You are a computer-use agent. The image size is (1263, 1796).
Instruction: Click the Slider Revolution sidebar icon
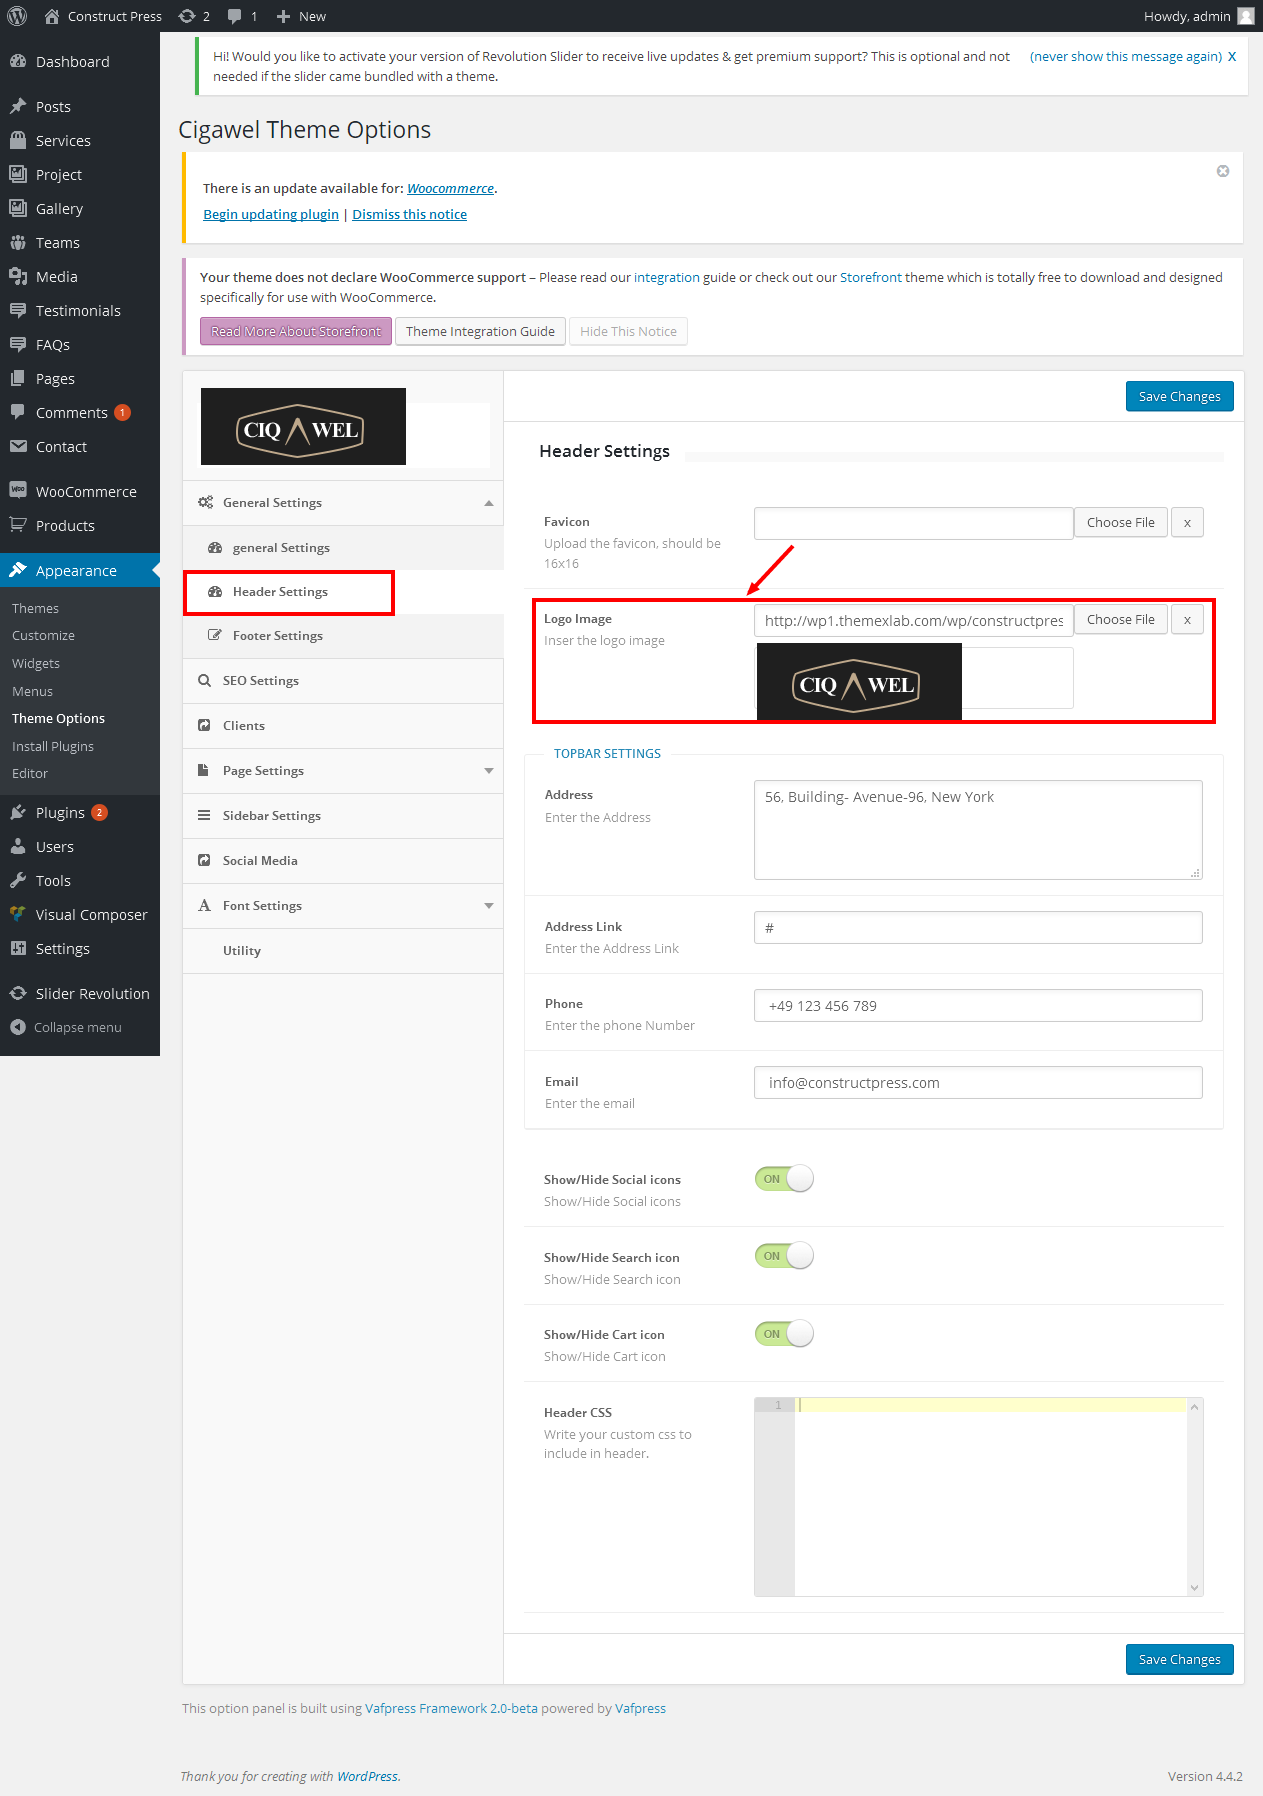tap(18, 993)
